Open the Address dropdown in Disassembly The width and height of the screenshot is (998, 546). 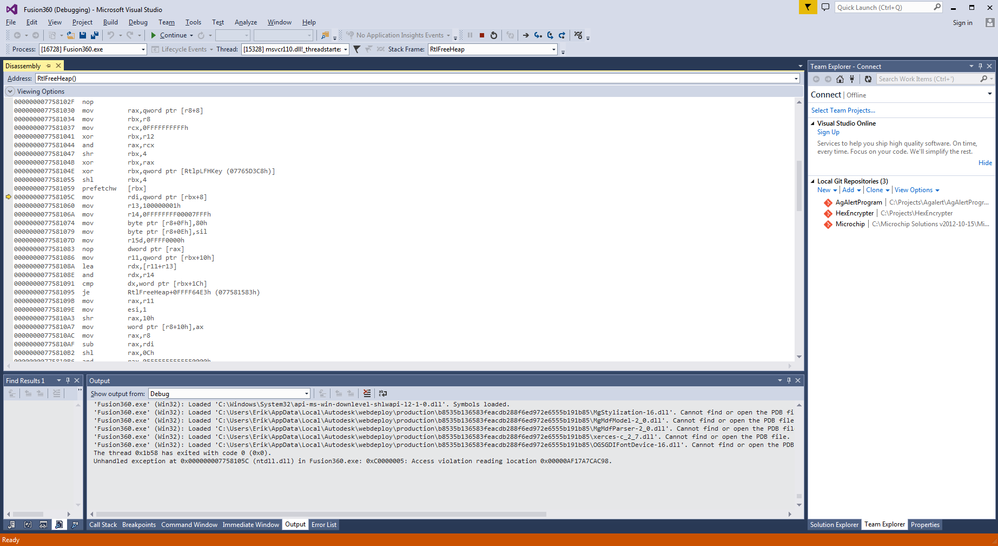(796, 78)
